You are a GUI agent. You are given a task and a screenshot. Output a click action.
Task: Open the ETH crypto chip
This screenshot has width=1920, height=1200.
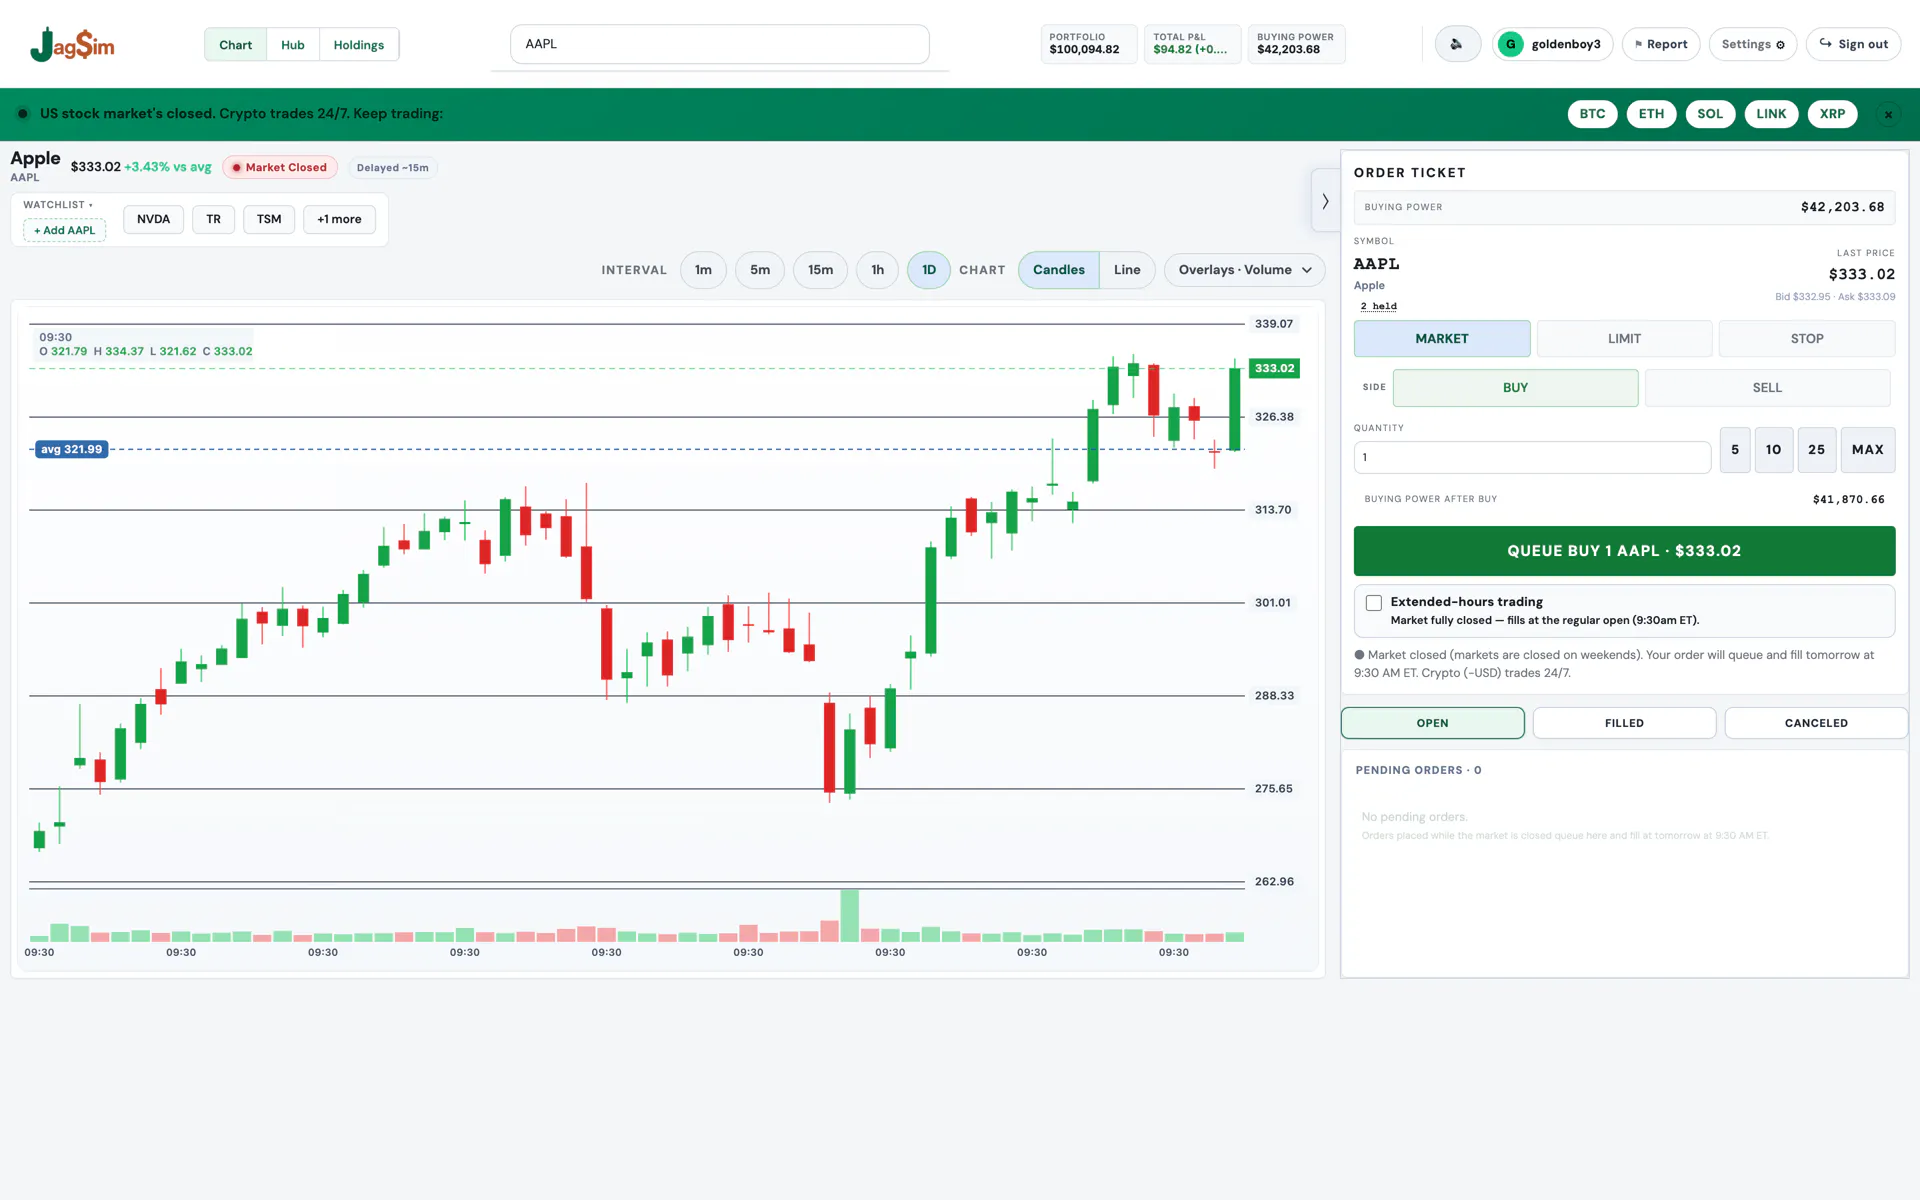(x=1651, y=114)
